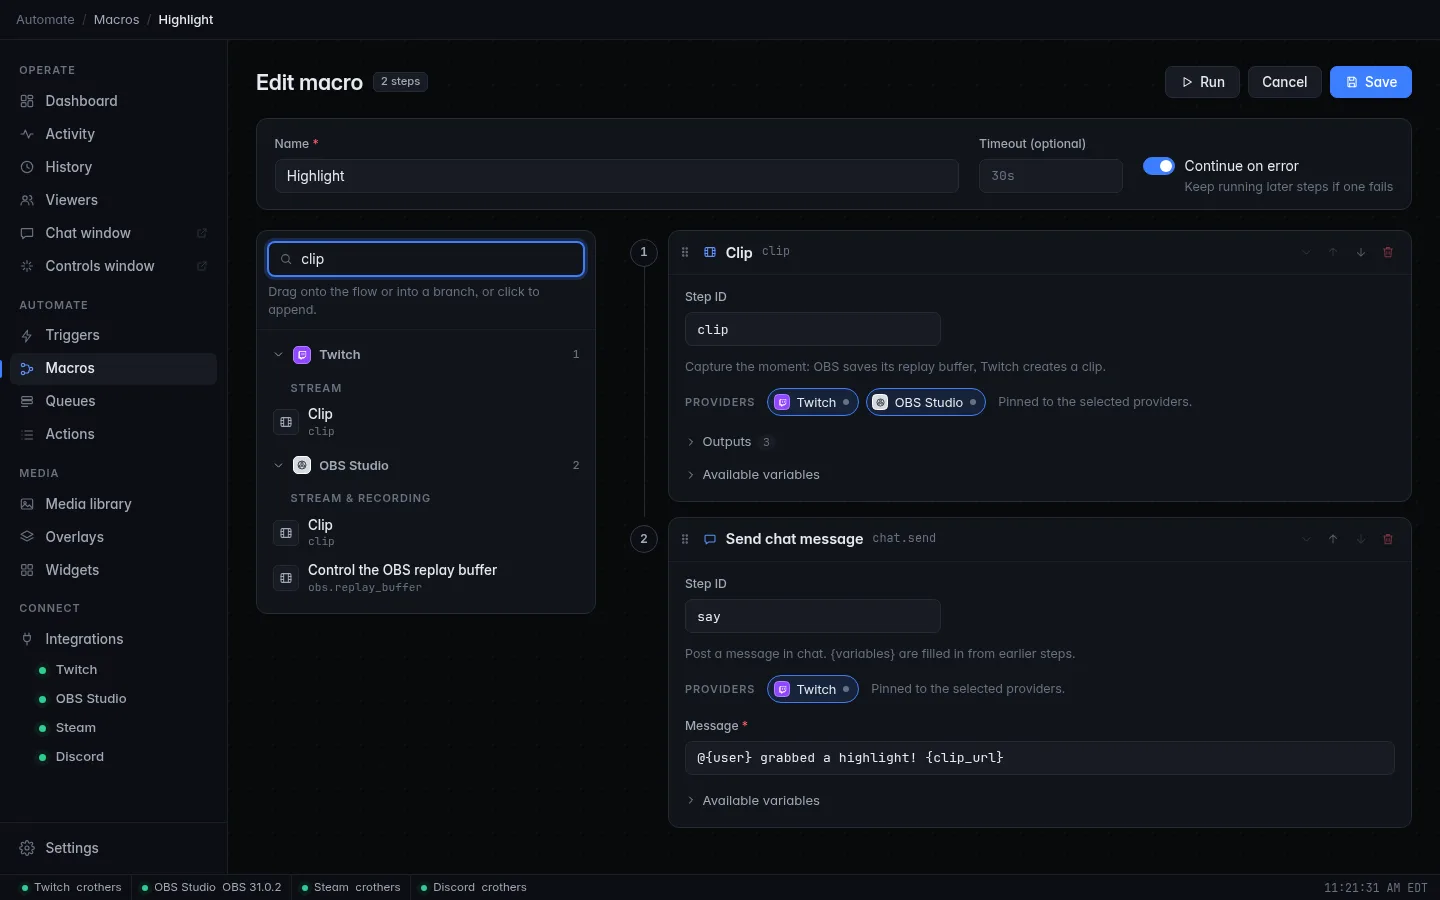Click the Run button
This screenshot has height=900, width=1440.
tap(1202, 82)
